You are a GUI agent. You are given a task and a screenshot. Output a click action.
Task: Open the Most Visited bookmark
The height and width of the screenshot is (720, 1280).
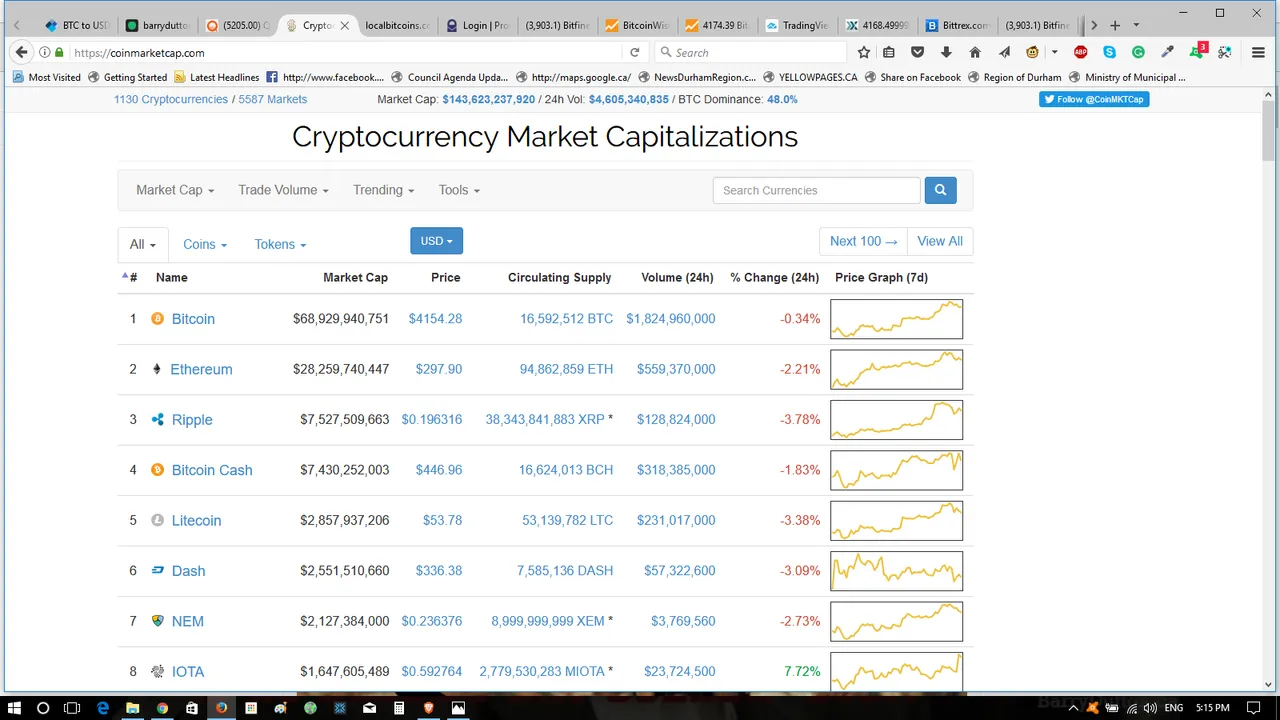click(x=46, y=77)
